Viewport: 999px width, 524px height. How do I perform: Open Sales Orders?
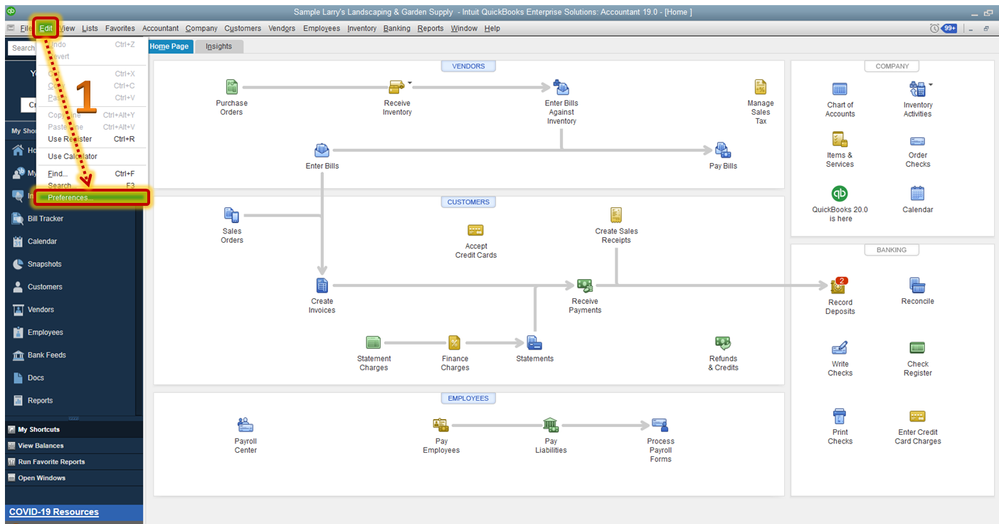click(x=231, y=215)
